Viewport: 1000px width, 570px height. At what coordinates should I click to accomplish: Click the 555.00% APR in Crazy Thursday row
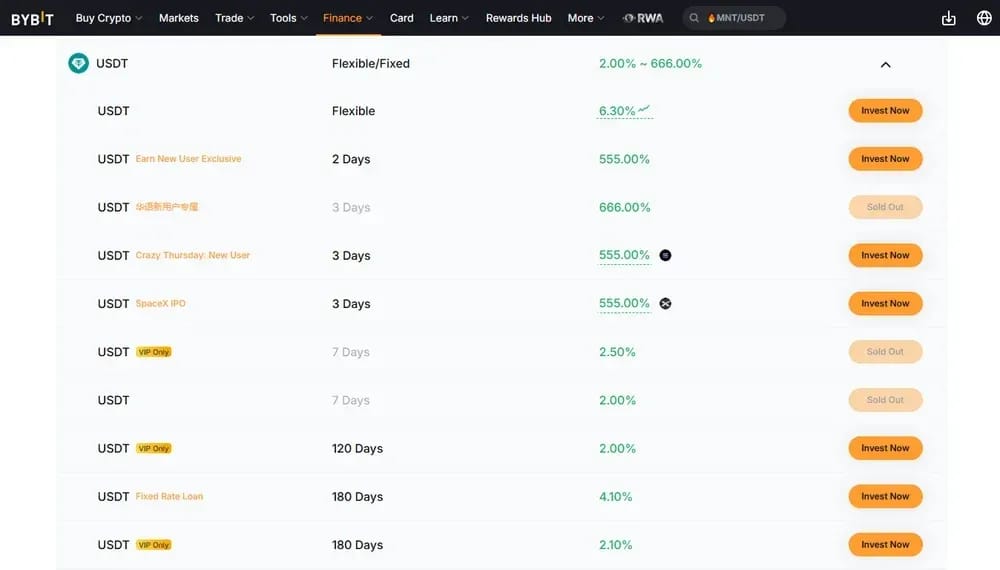tap(624, 255)
